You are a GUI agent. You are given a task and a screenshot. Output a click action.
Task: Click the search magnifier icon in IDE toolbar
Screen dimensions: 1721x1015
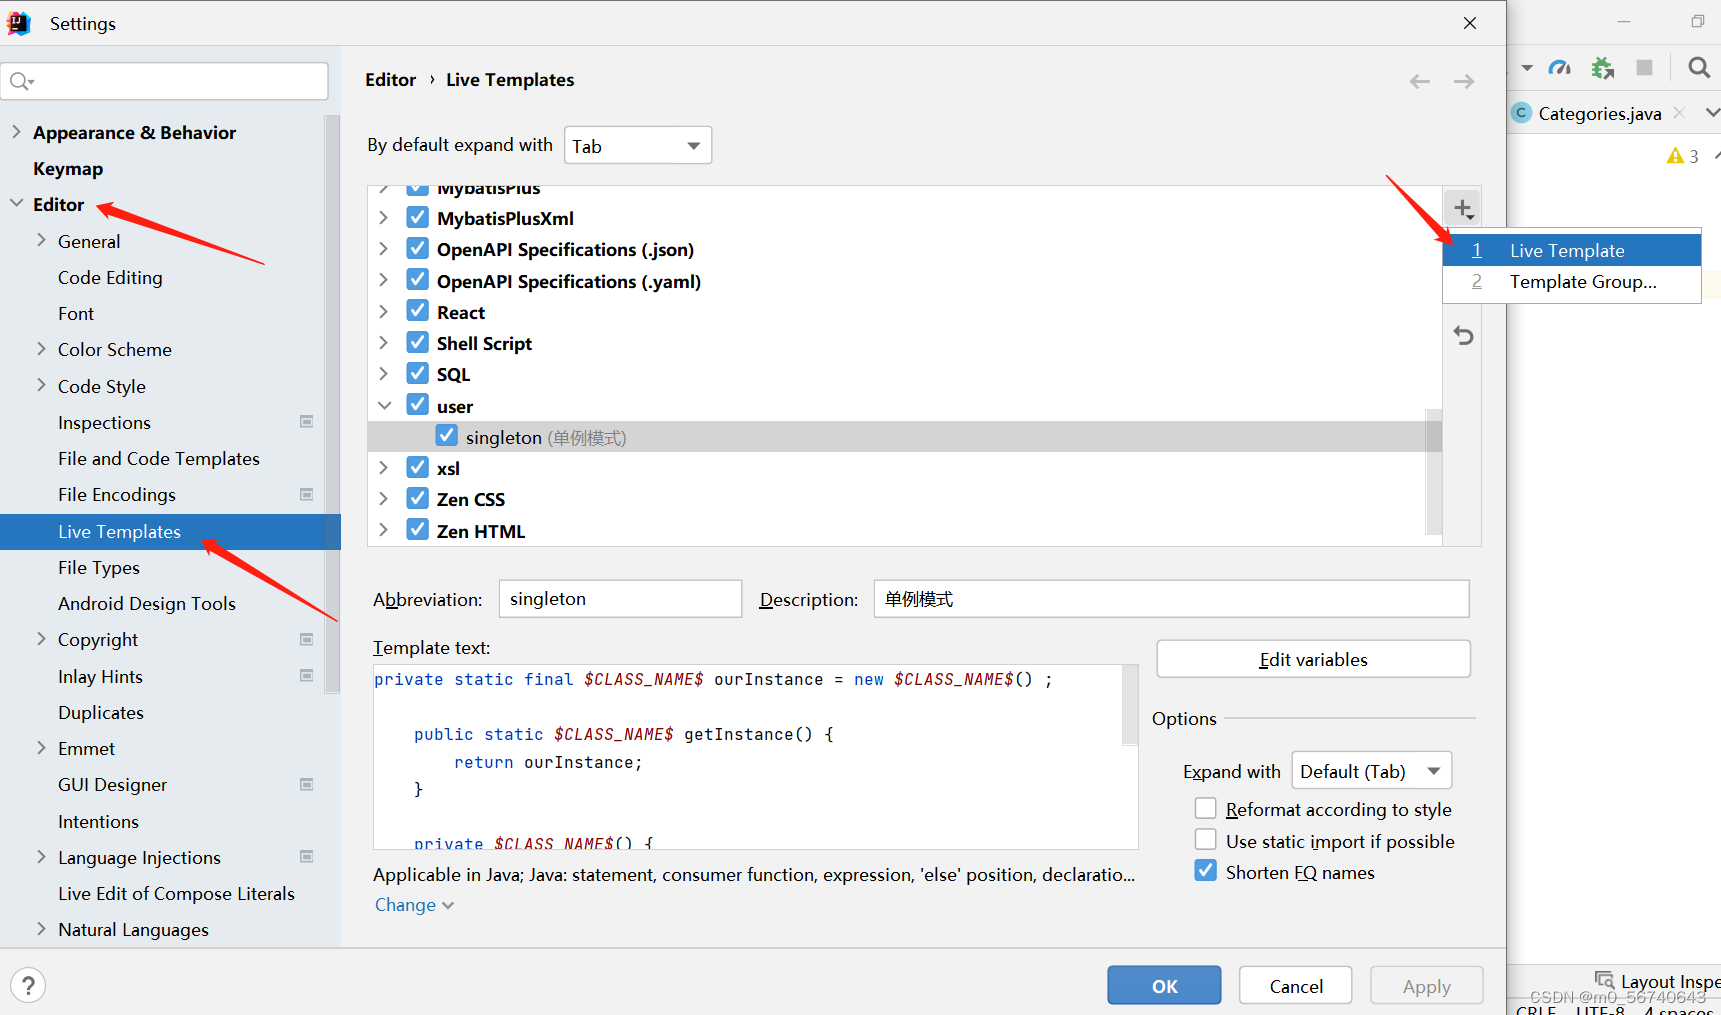(x=1698, y=68)
